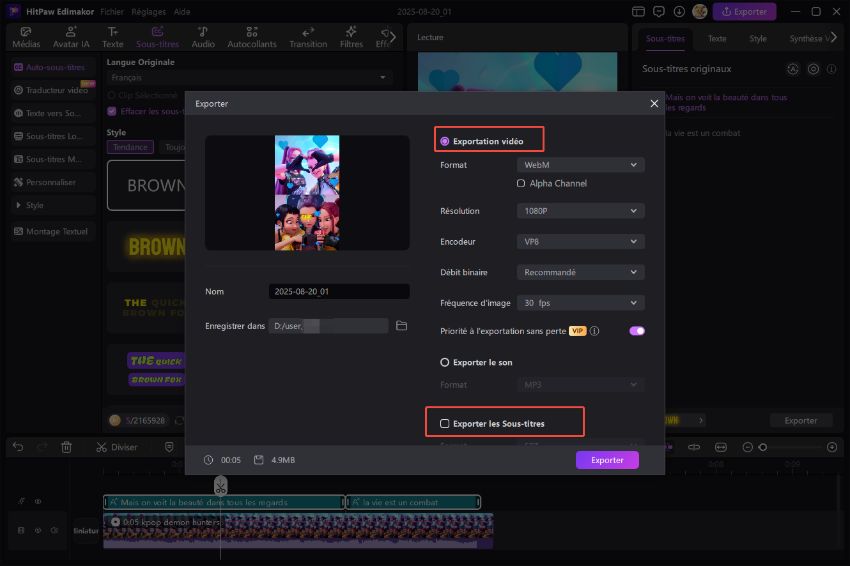Open the Audio tool in top toolbar
Viewport: 850px width, 566px height.
click(x=203, y=37)
